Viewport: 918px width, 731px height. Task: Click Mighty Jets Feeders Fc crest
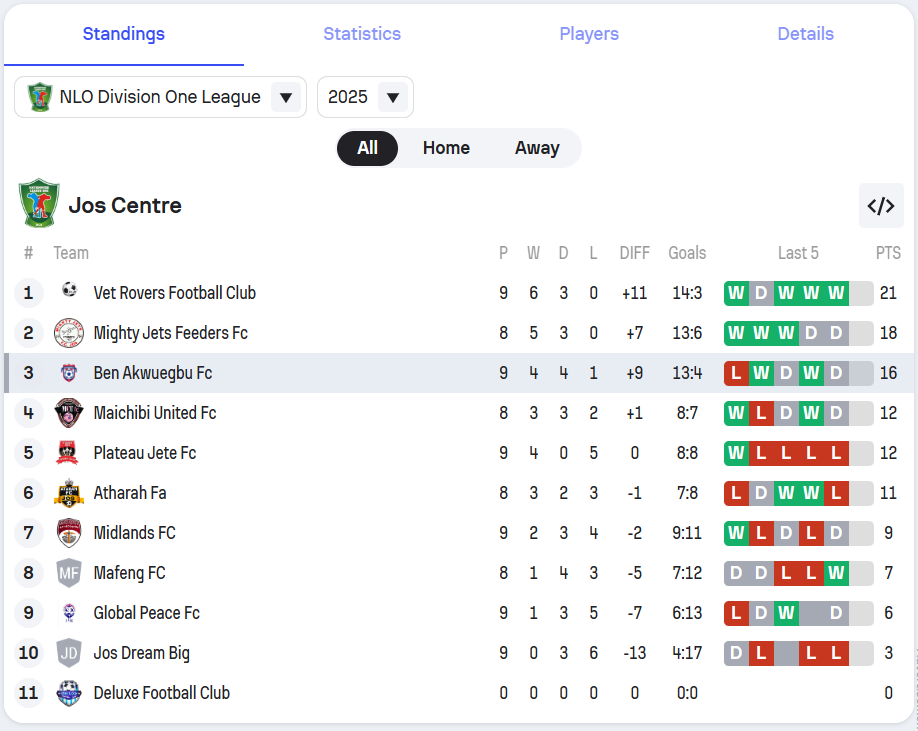click(x=69, y=333)
